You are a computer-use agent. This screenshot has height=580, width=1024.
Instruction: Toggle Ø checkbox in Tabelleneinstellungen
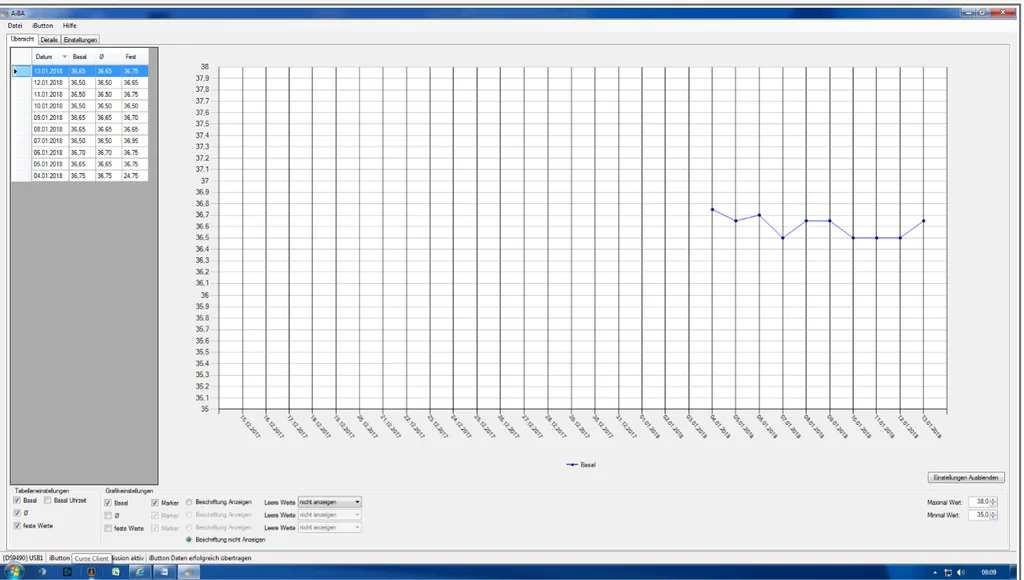pyautogui.click(x=17, y=513)
